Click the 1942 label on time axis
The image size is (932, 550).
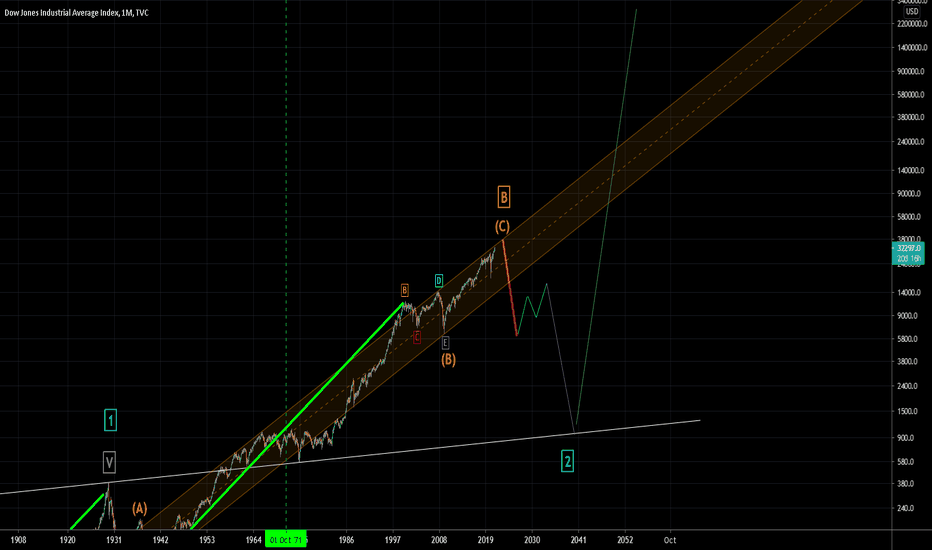point(160,540)
